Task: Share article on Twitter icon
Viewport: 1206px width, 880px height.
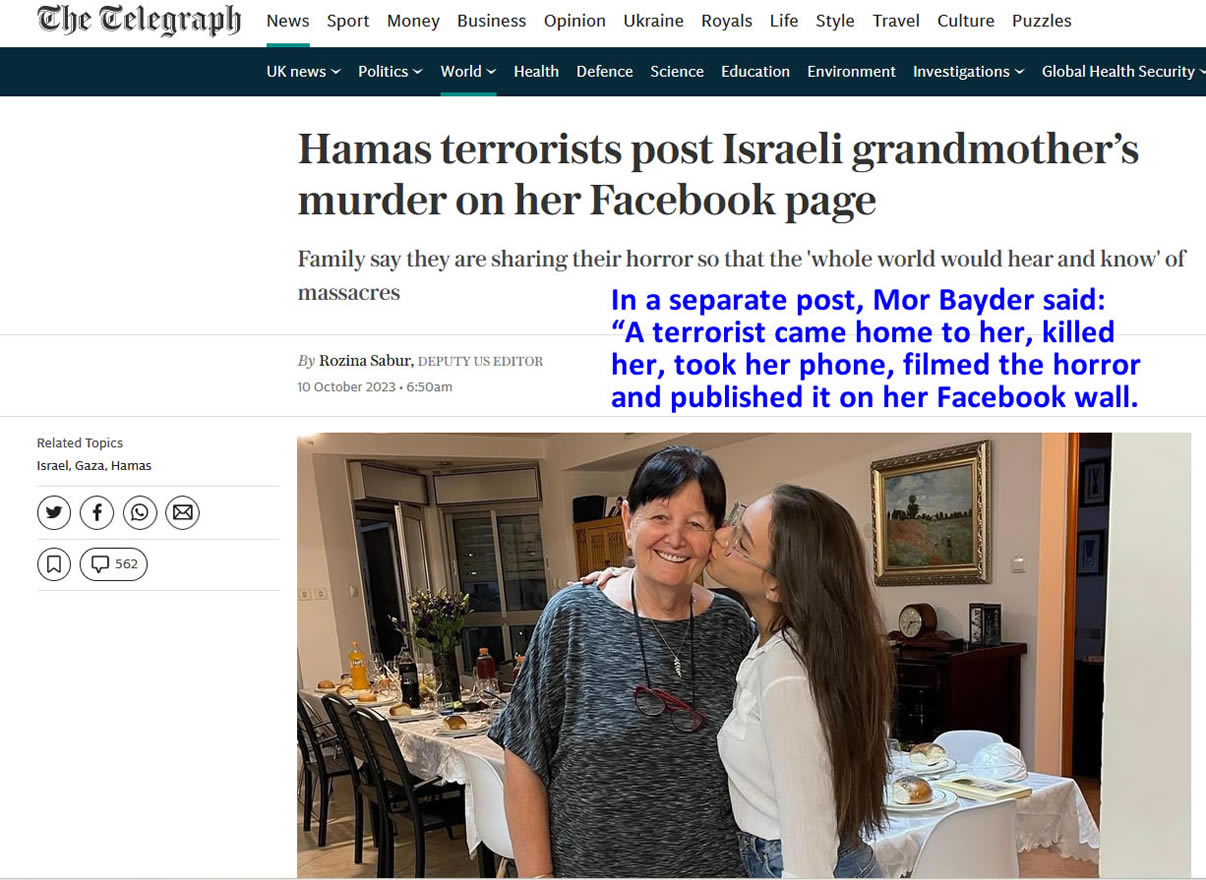Action: tap(54, 513)
